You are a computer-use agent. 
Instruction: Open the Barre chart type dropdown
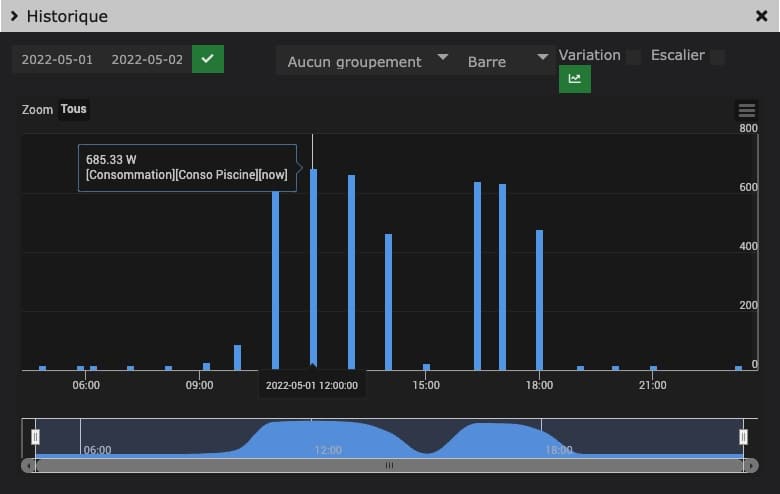tap(506, 61)
